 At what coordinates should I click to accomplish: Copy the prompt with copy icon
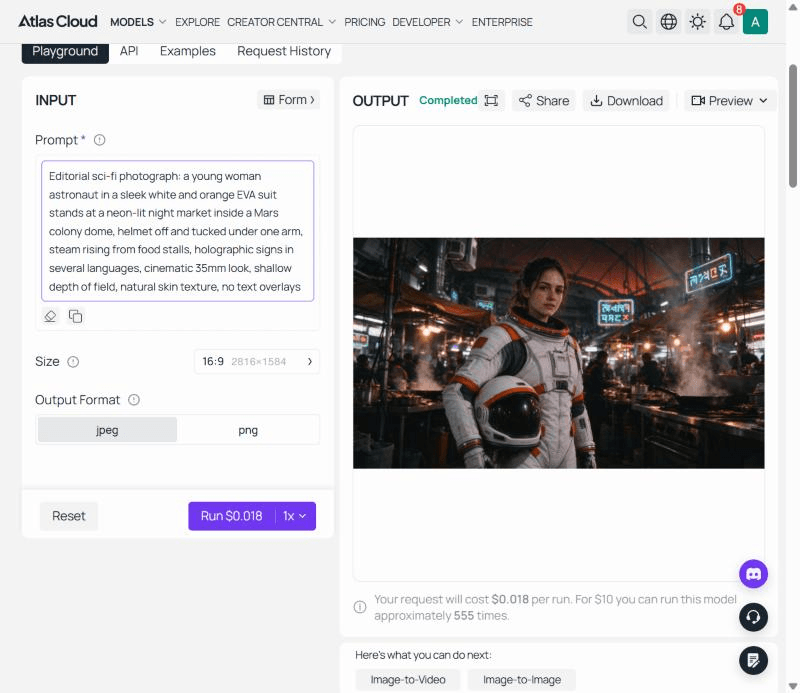click(76, 316)
